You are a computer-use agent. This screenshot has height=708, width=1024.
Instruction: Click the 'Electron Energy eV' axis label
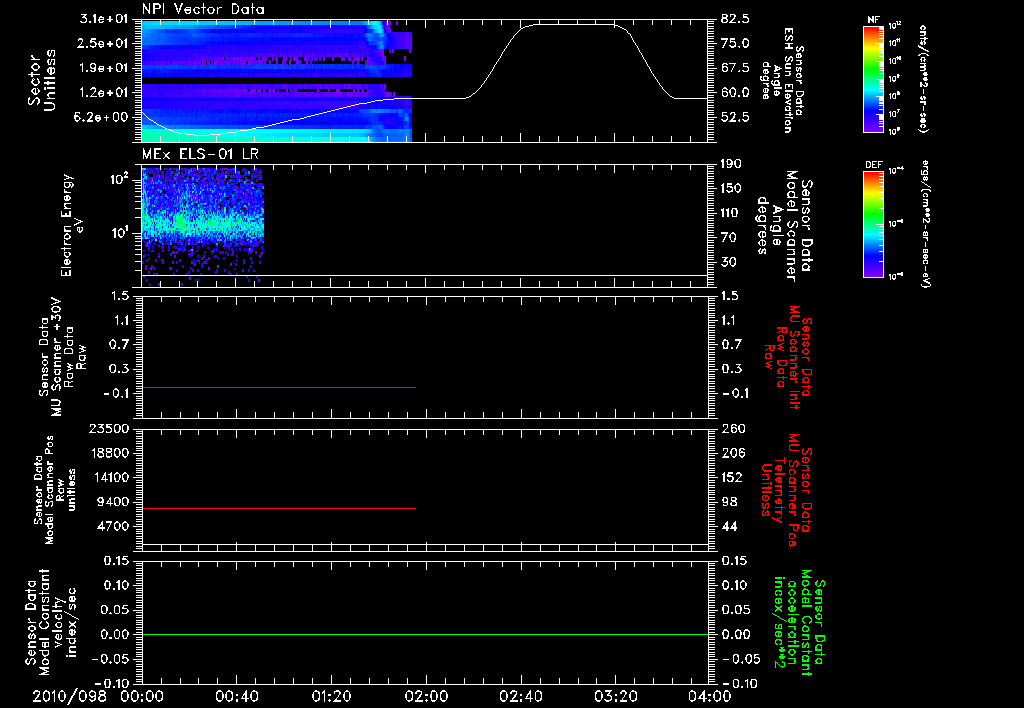(x=72, y=225)
